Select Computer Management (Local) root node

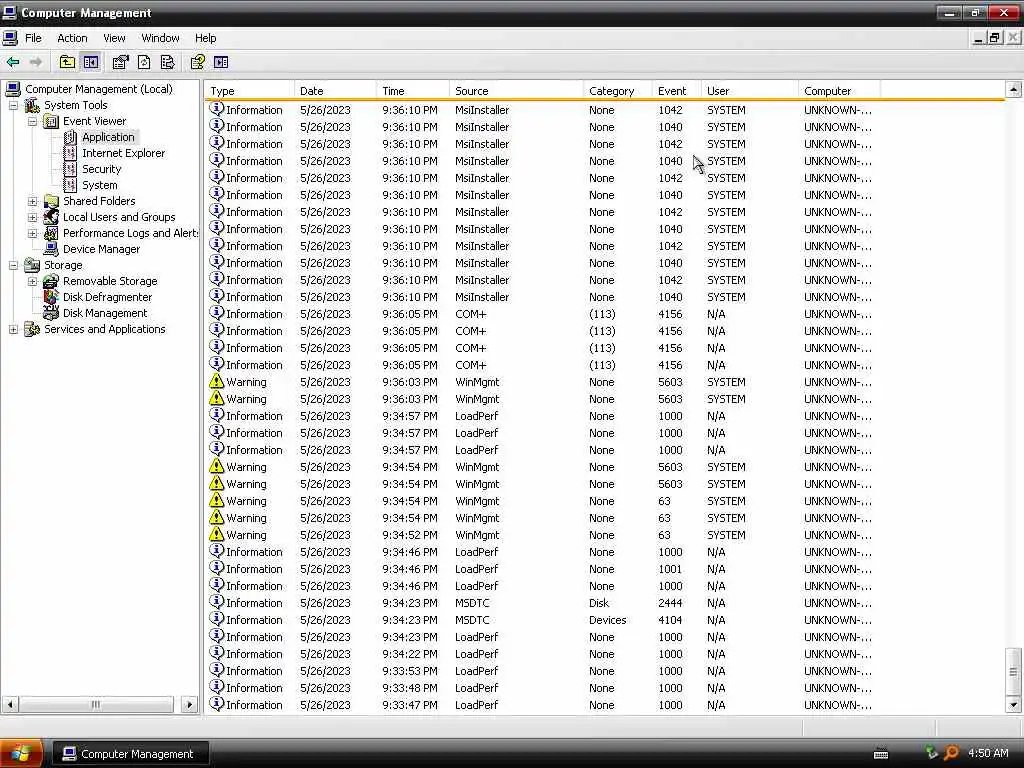(x=99, y=89)
